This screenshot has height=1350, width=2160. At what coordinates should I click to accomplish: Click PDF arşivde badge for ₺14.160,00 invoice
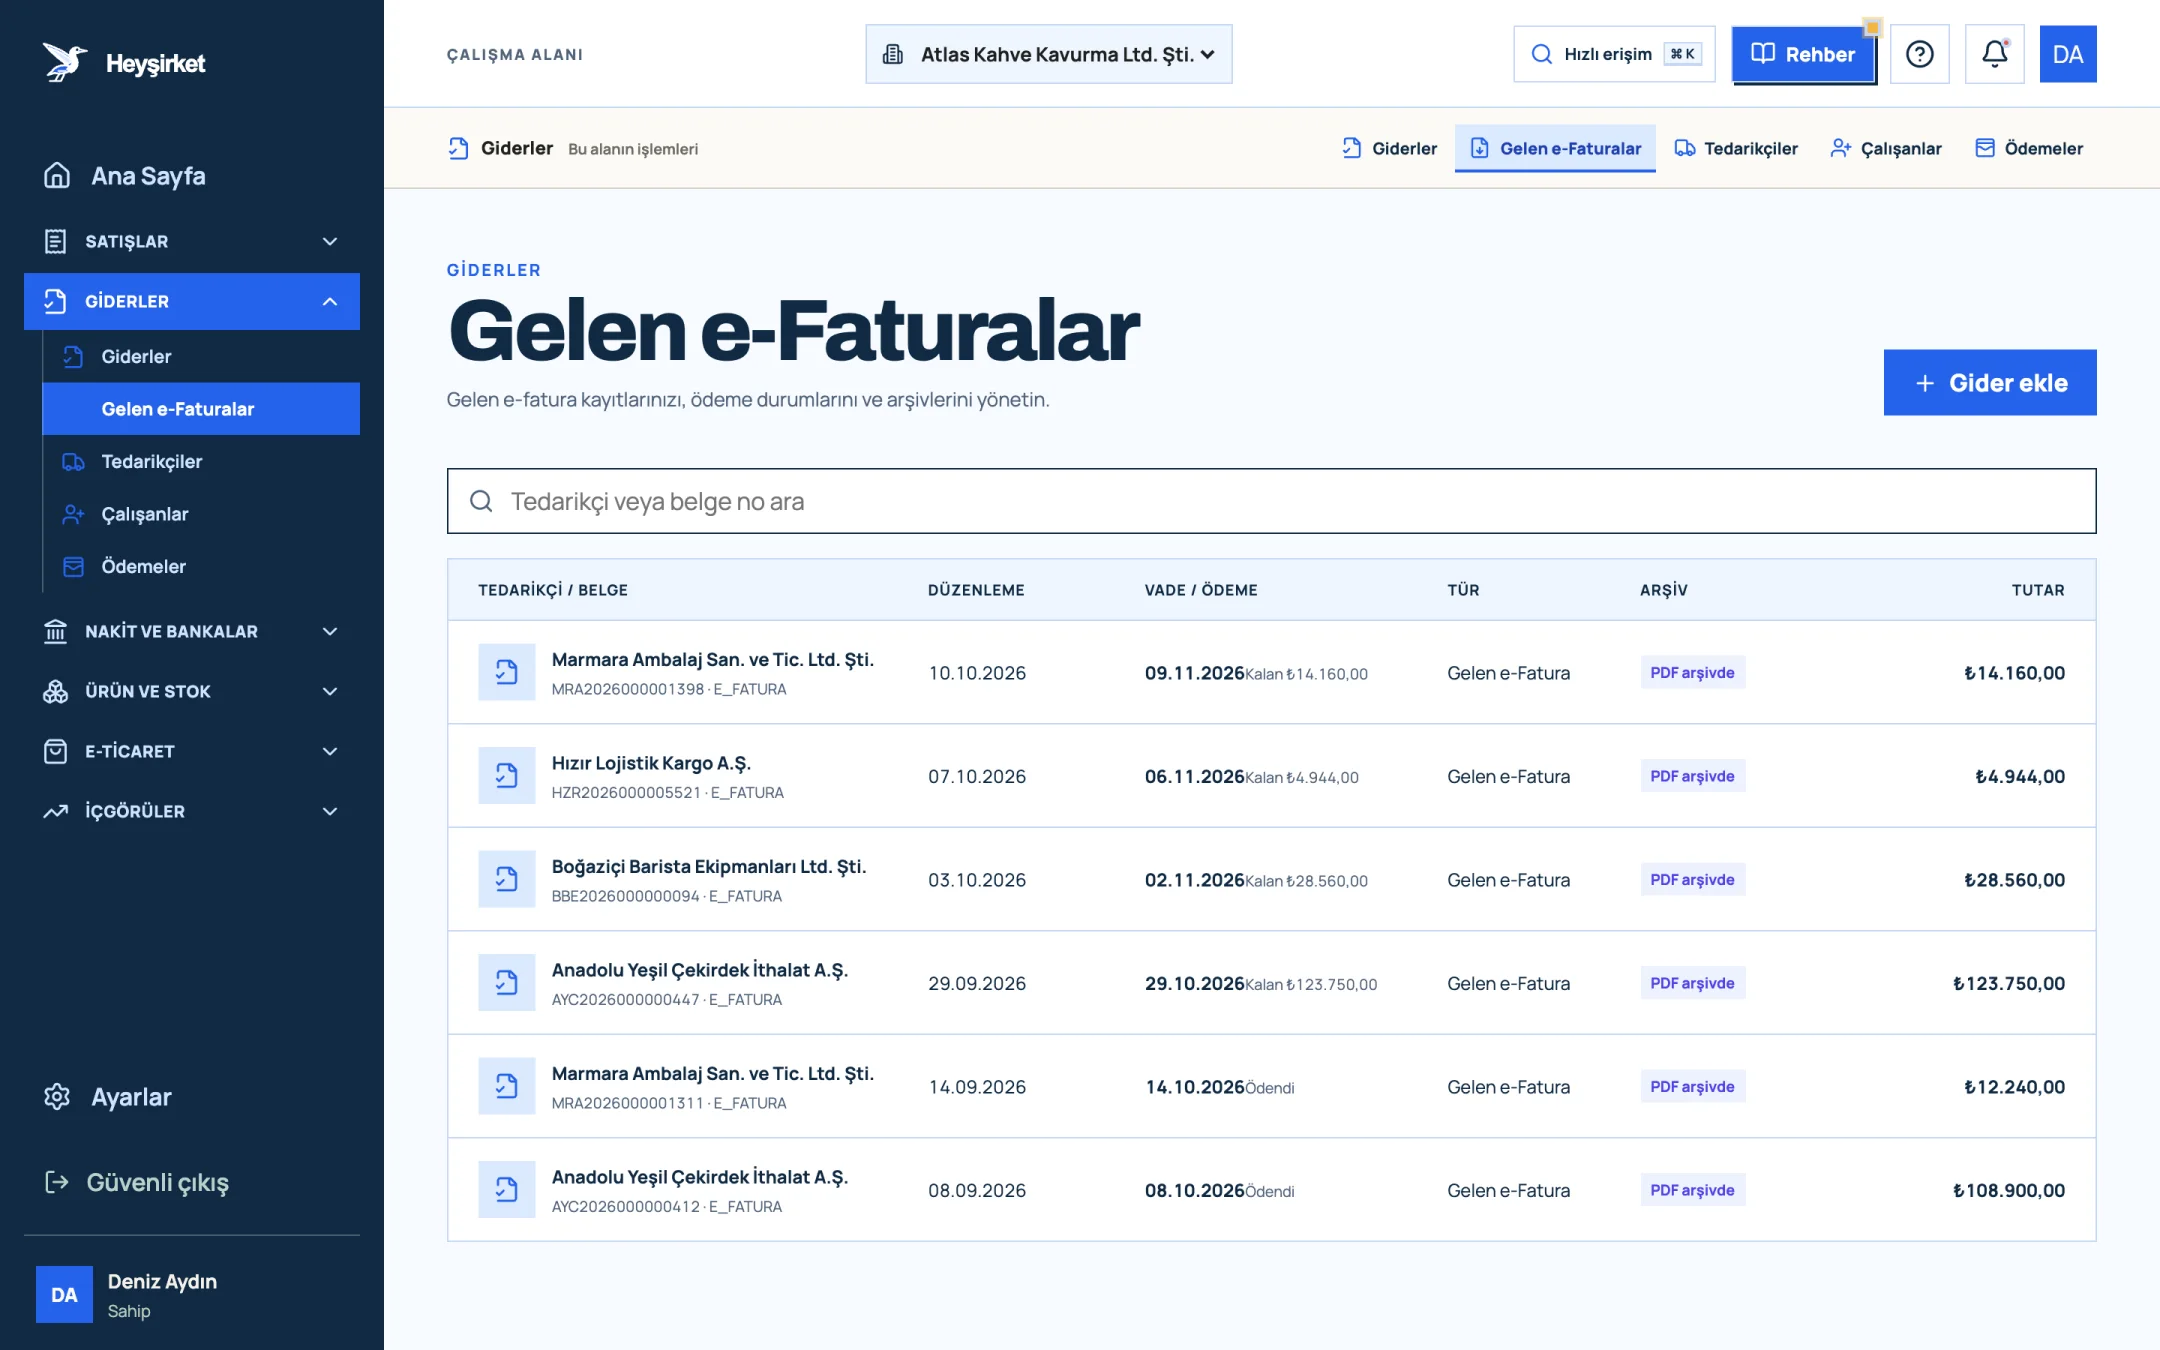click(x=1692, y=672)
